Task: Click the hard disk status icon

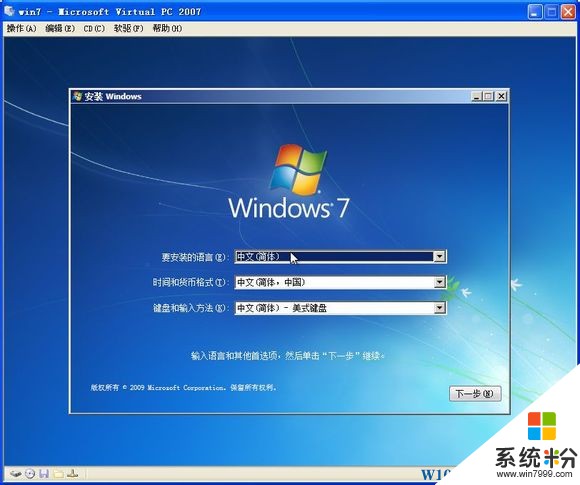Action: coord(15,473)
